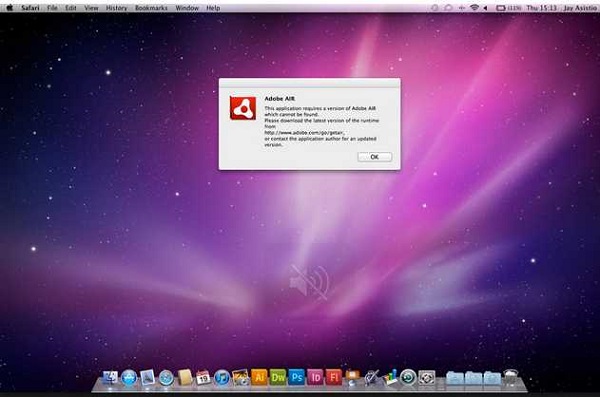
Task: Launch Adobe InDesign (Id) from dock
Action: 316,377
